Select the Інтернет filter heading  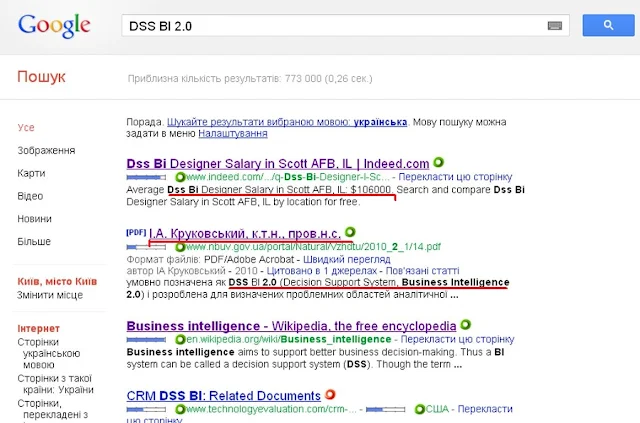38,328
